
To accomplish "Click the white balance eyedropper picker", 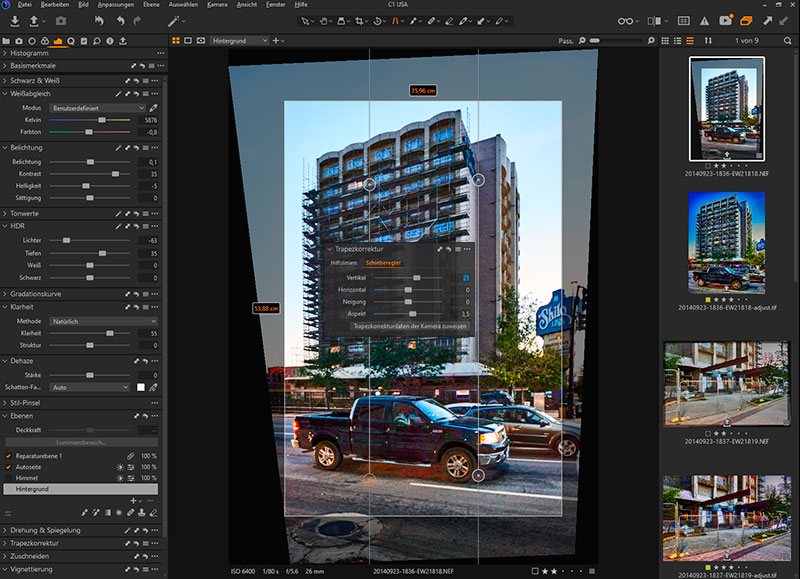I will (x=153, y=108).
